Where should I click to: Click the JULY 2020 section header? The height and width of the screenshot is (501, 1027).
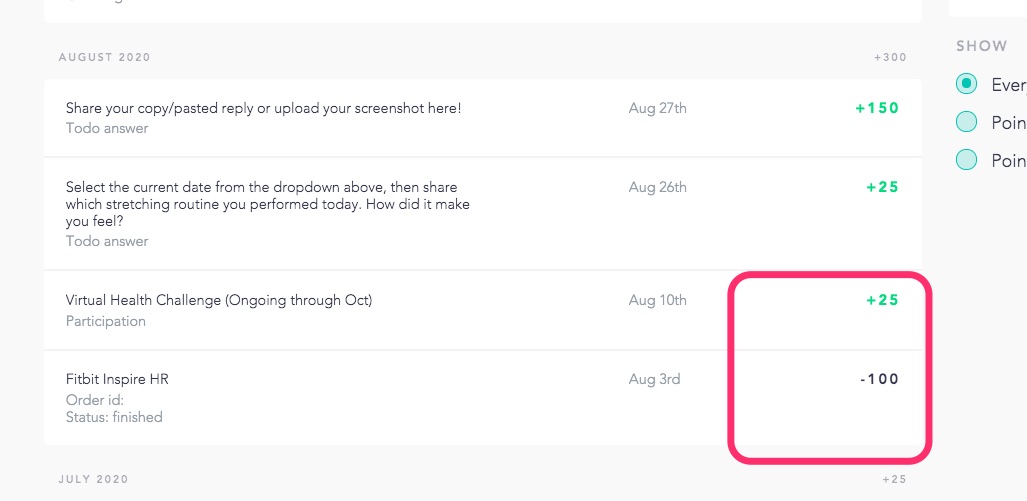[94, 479]
